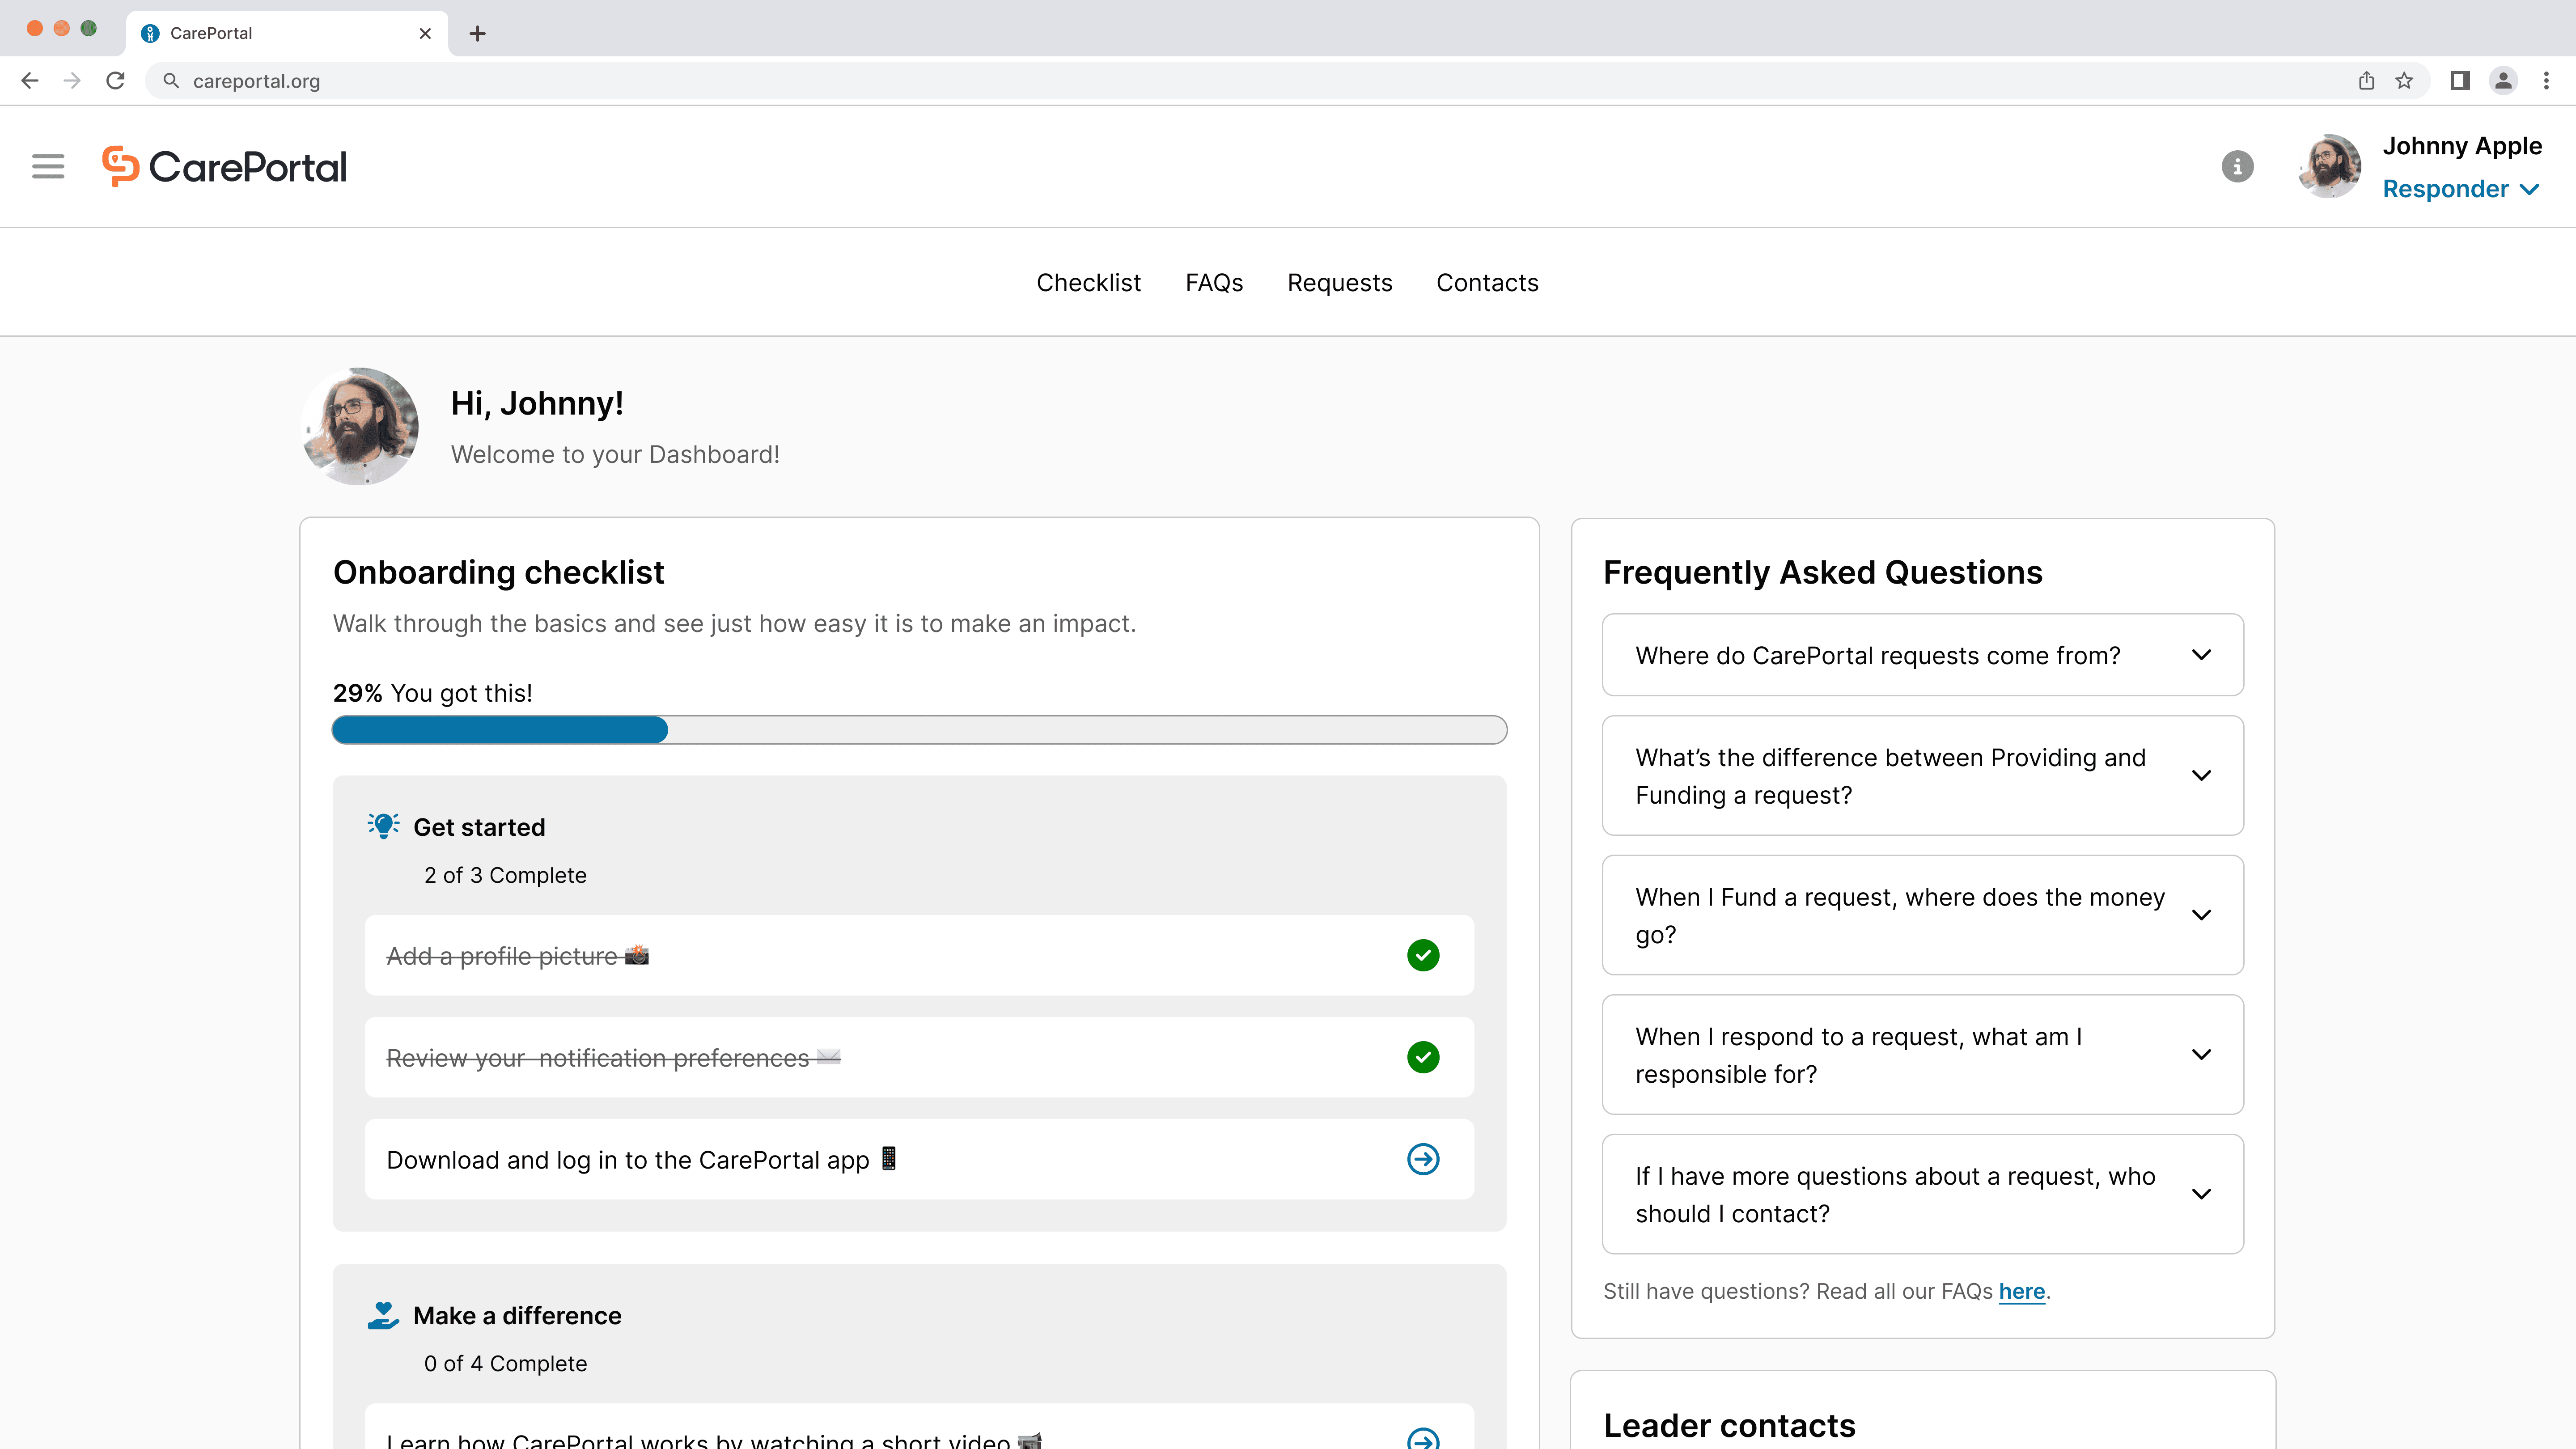
Task: Click the short video checklist item arrow
Action: (x=1422, y=1440)
